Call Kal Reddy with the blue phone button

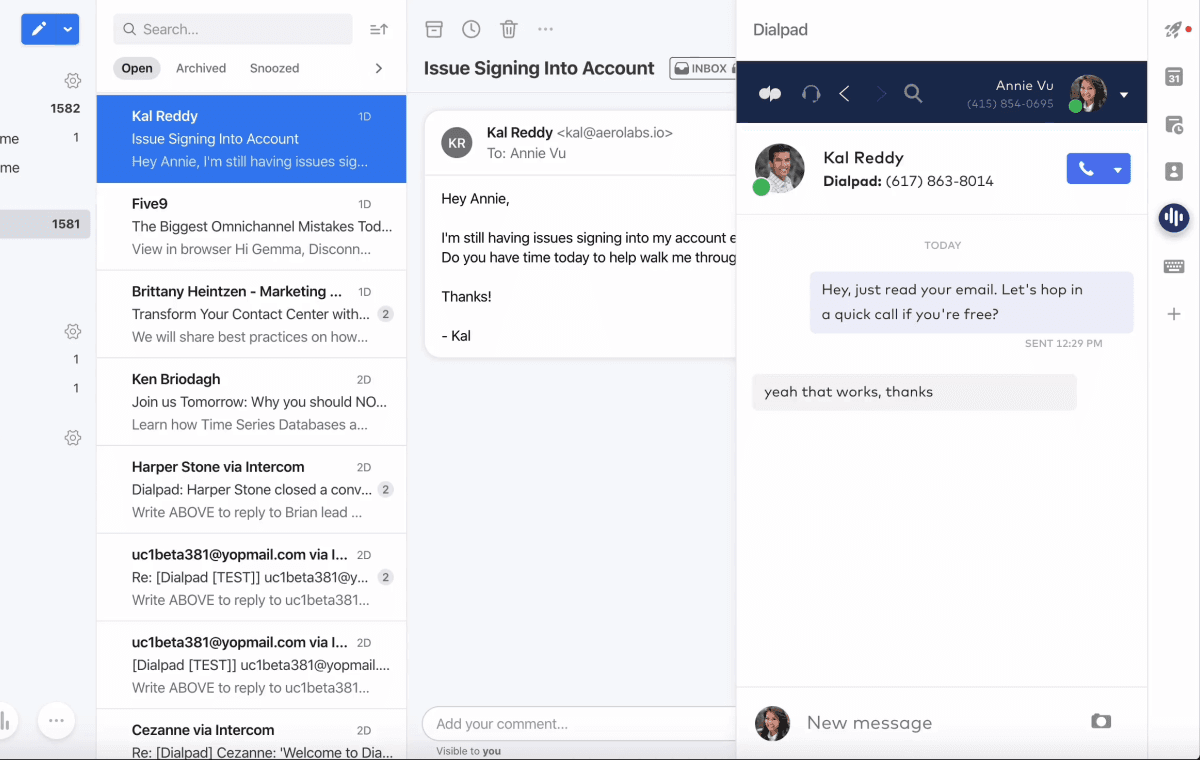click(1086, 169)
